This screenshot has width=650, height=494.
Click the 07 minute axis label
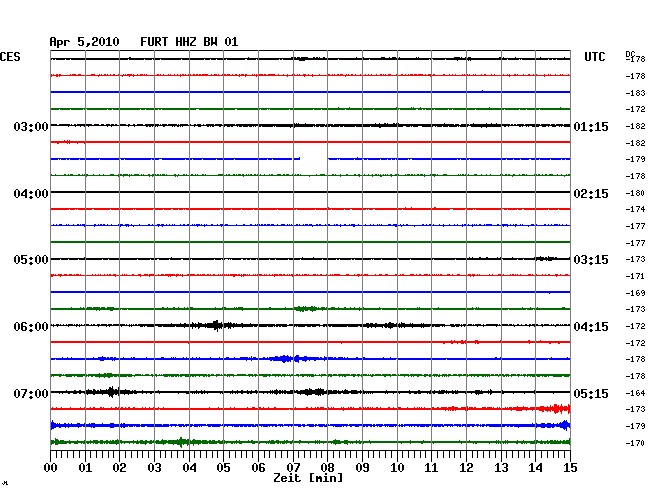(293, 468)
